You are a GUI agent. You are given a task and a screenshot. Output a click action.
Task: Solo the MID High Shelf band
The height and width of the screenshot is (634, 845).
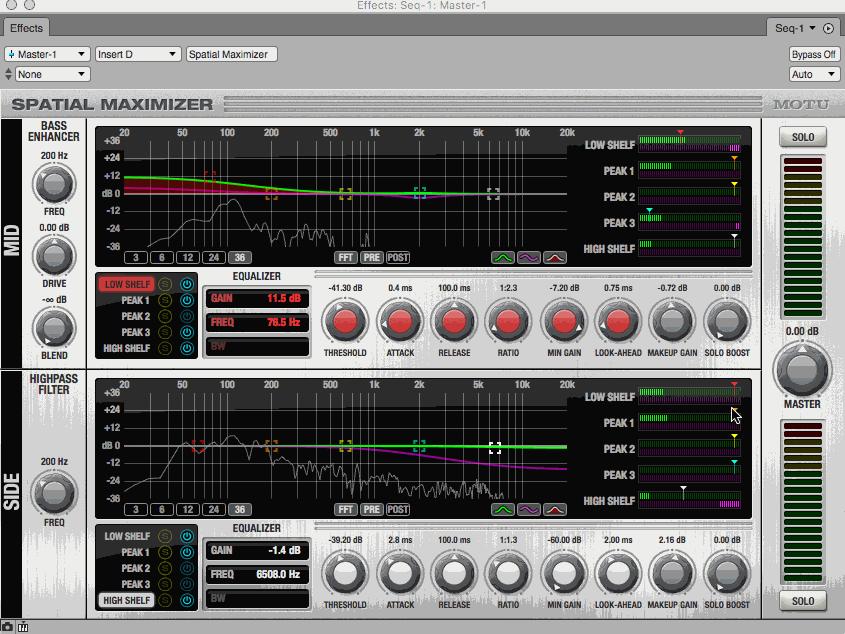165,348
